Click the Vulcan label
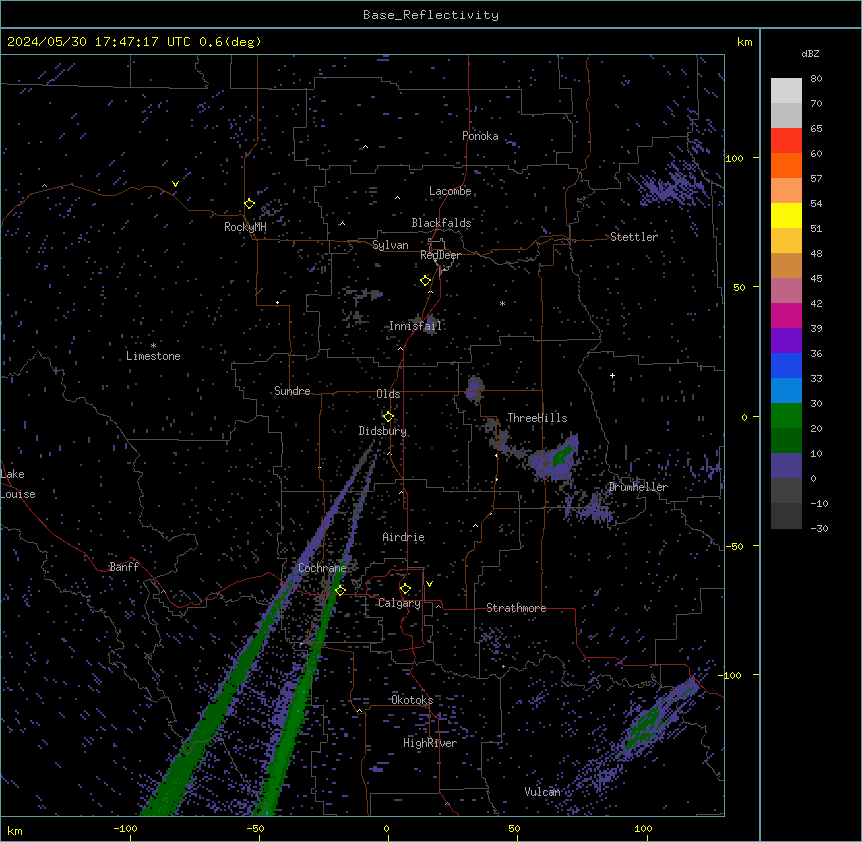Screen dimensions: 862x842 [x=542, y=792]
